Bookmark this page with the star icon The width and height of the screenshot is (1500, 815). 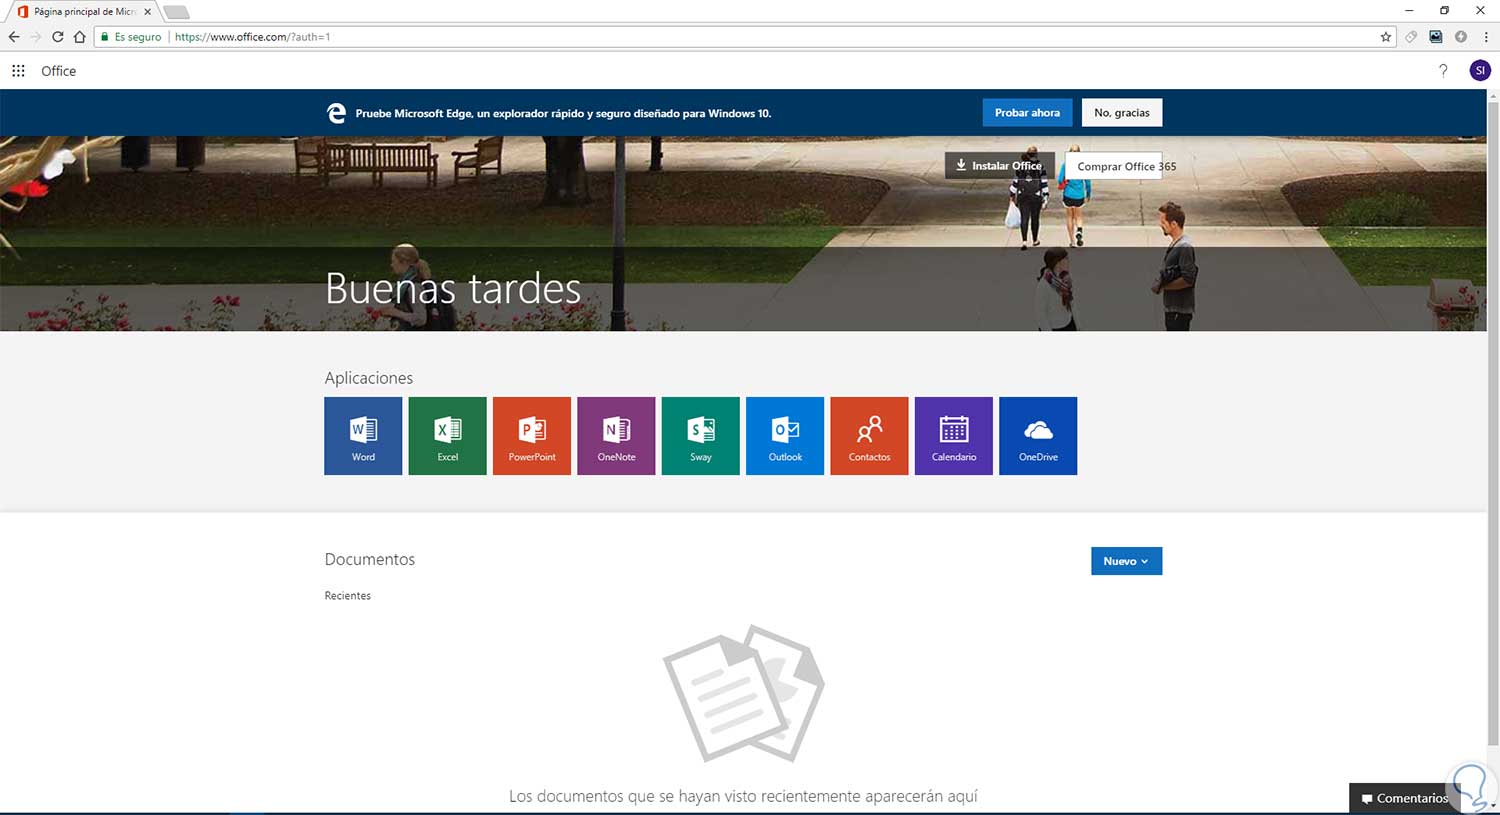coord(1386,37)
